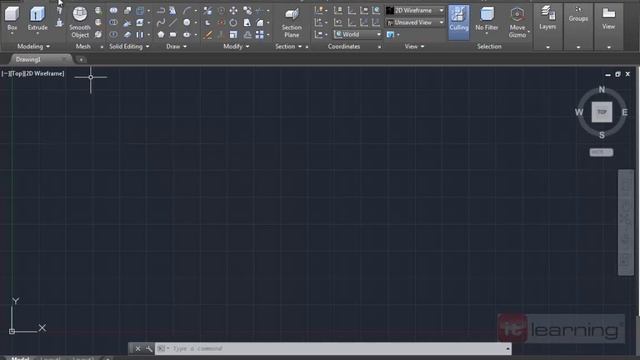Open the [Top] view controls menu
640x360 pixels.
click(x=16, y=73)
